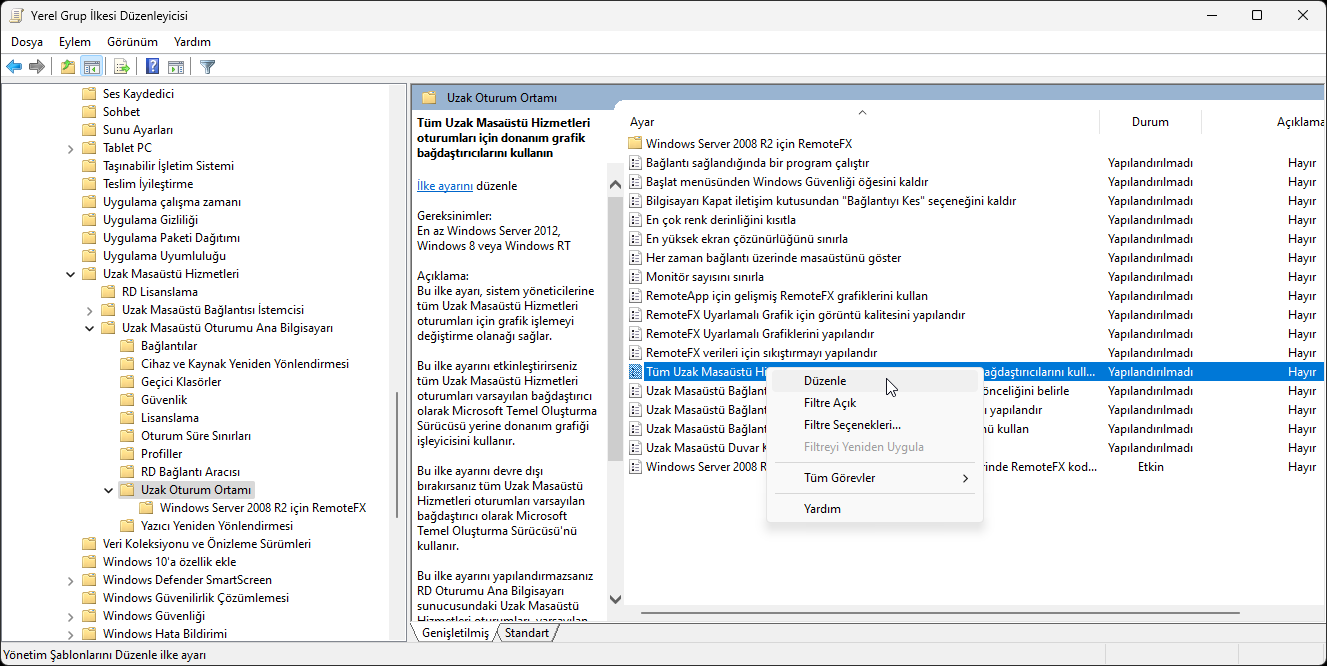
Task: Select the Güvenlik folder in the tree
Action: click(x=163, y=400)
